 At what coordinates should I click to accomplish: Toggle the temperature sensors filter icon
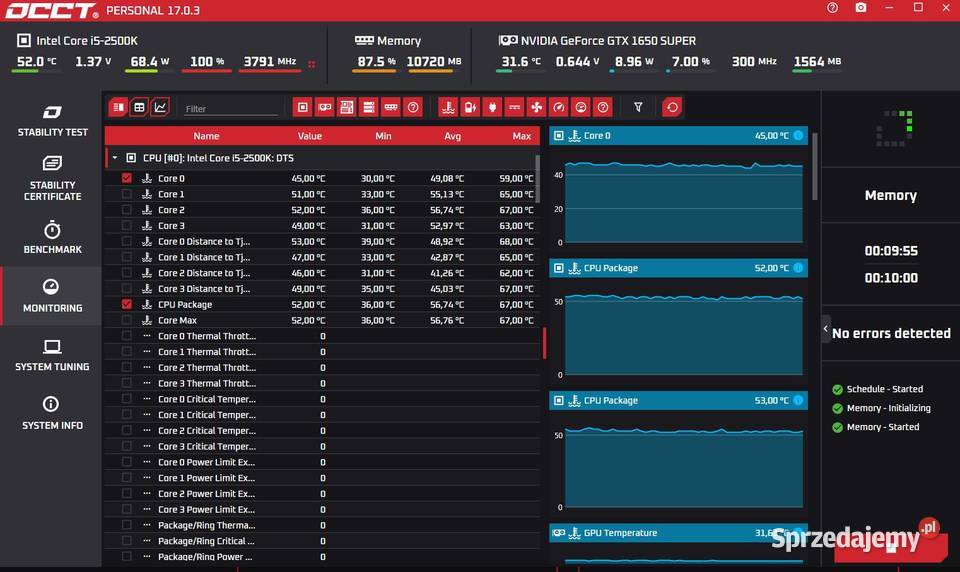[448, 107]
